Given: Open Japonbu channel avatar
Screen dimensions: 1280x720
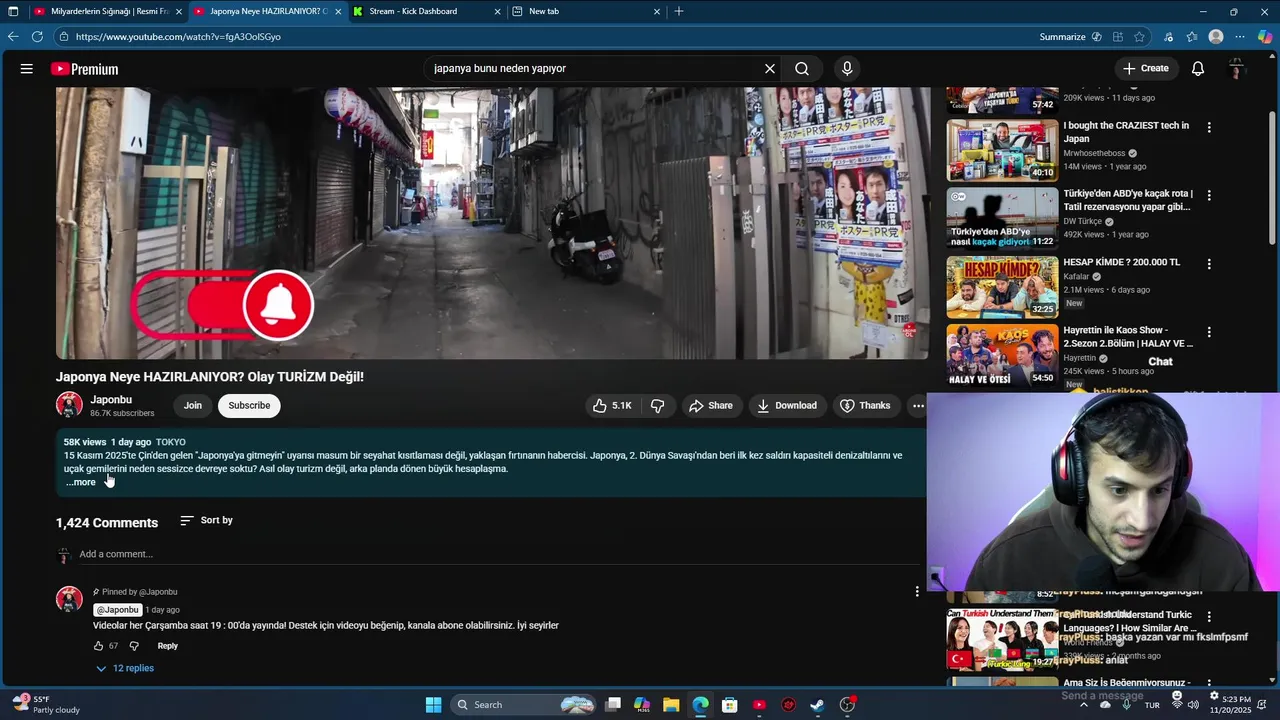Looking at the screenshot, I should 69,405.
